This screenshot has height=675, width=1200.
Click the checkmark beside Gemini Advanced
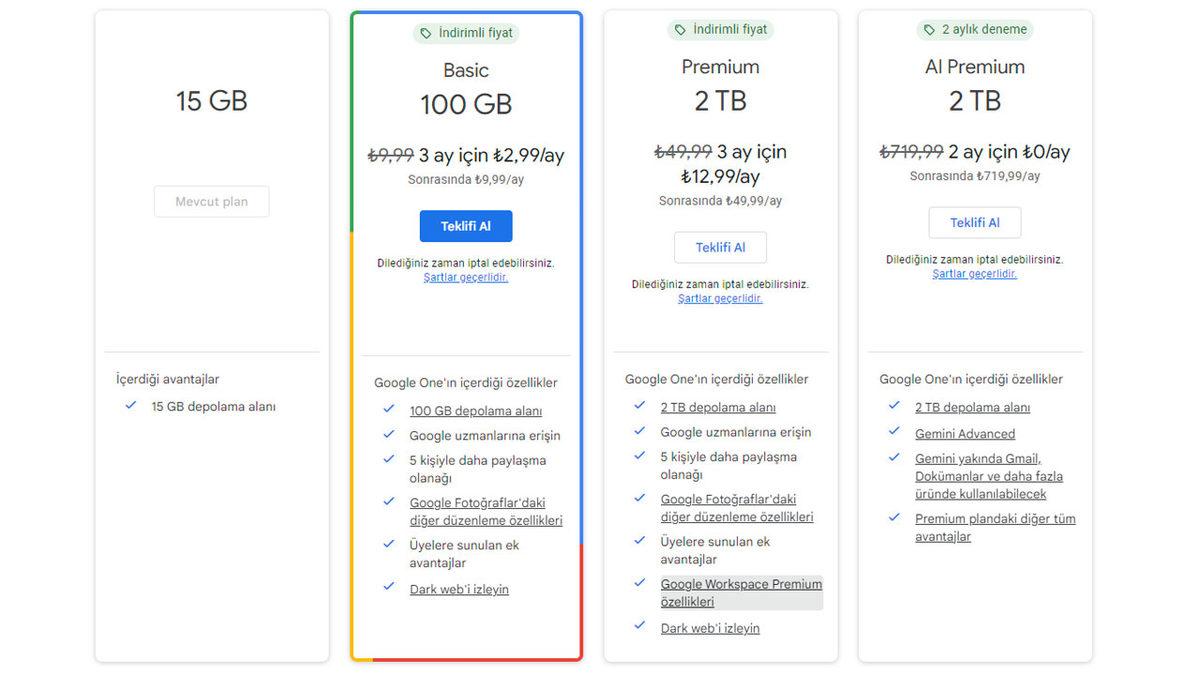(893, 432)
